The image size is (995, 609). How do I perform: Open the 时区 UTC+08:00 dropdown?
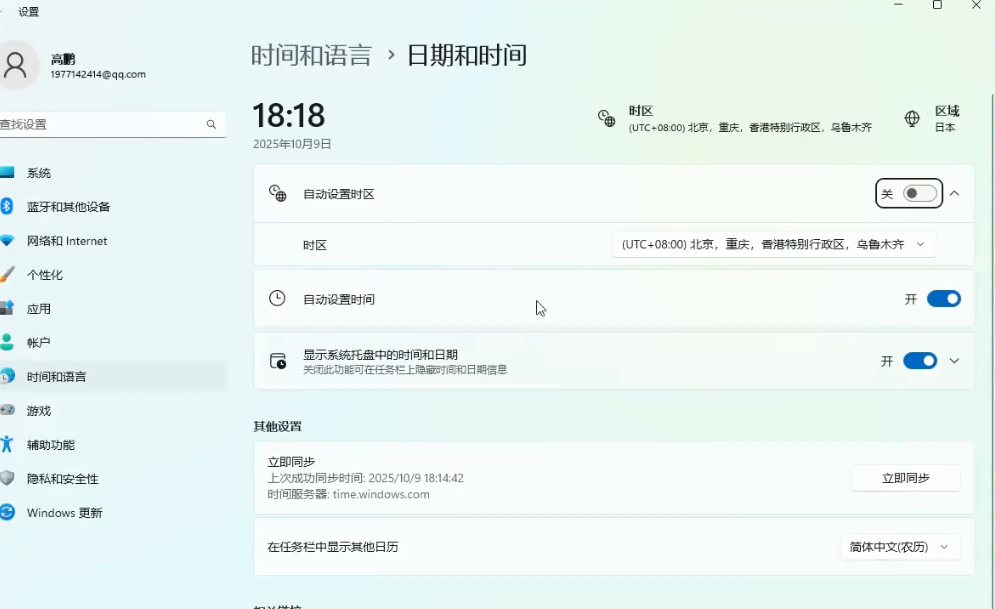[773, 245]
